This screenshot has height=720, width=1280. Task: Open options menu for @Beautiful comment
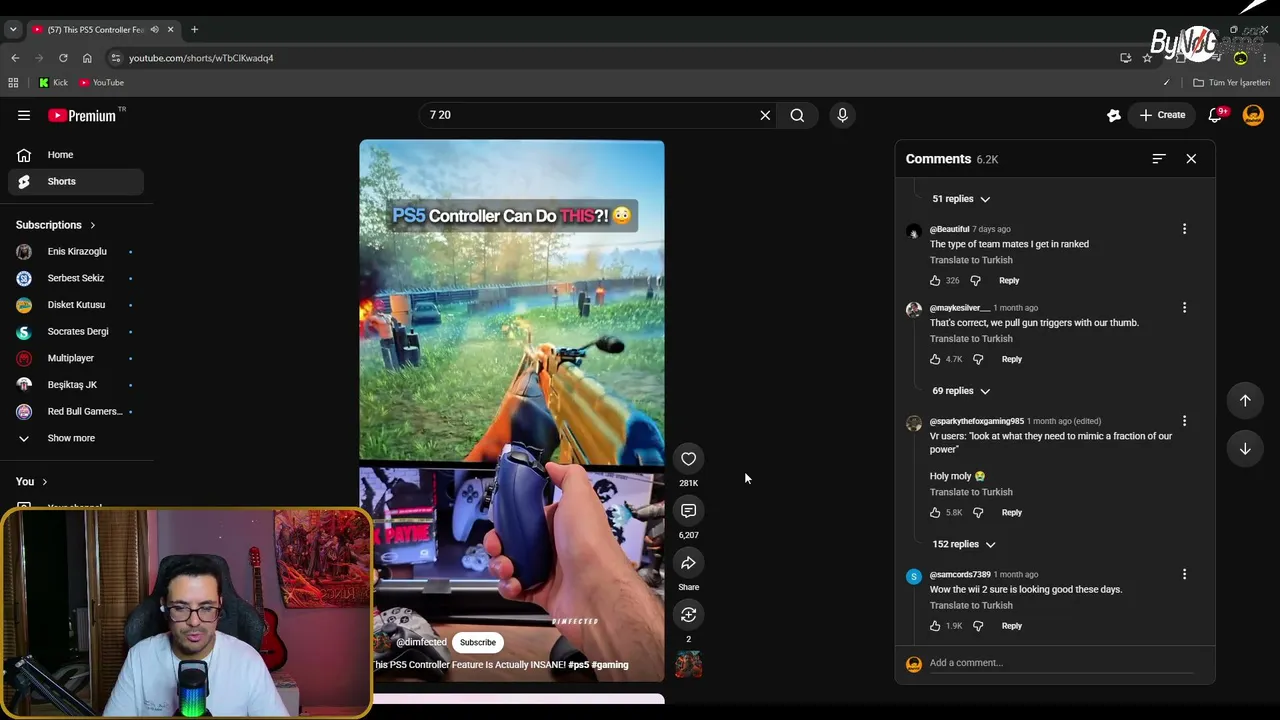pos(1184,229)
